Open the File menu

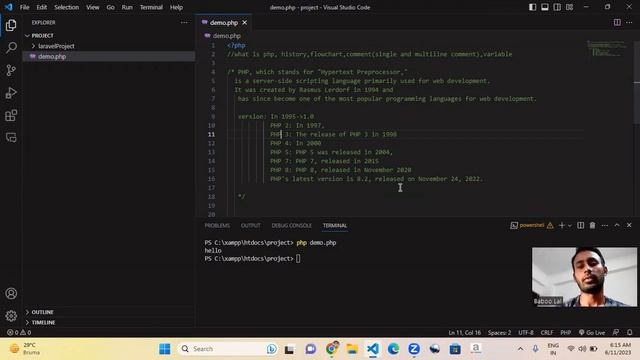(x=24, y=7)
